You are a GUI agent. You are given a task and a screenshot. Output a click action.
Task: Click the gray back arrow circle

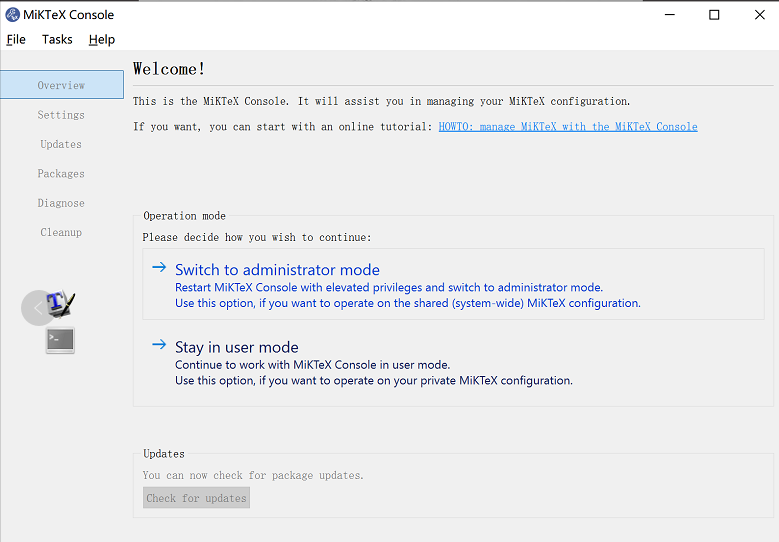37,308
